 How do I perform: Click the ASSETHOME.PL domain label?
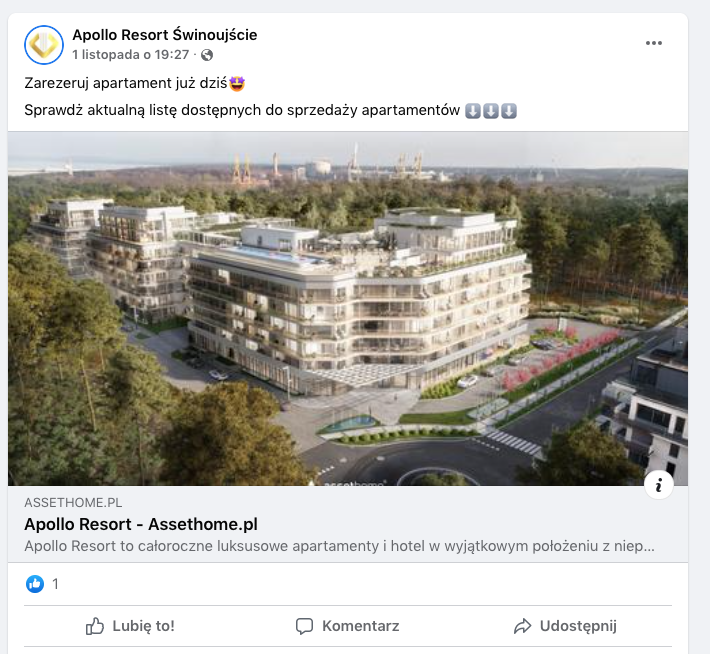73,503
